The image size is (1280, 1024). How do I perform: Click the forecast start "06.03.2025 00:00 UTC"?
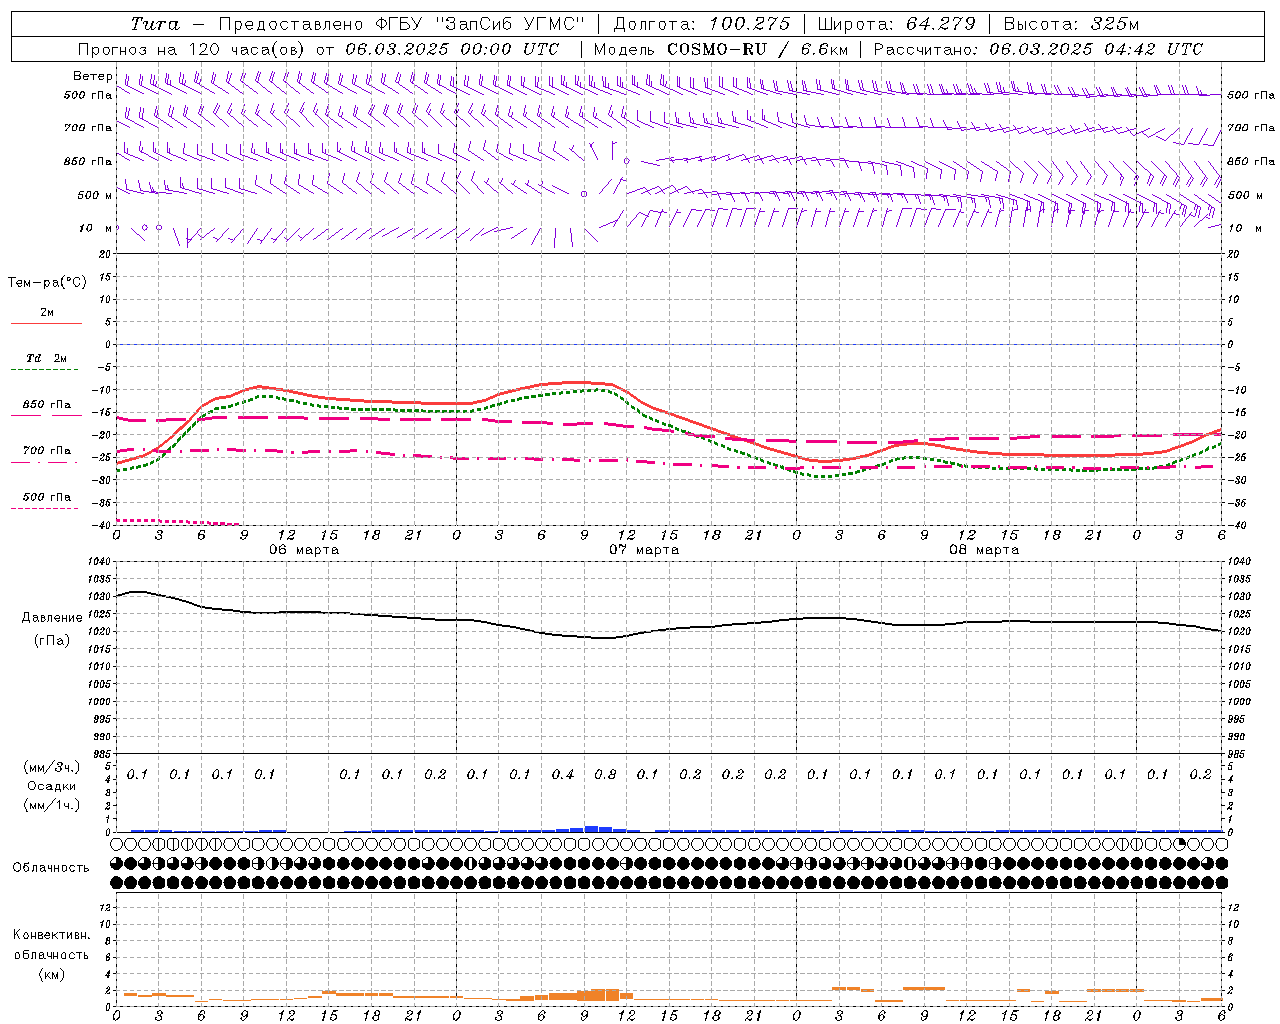tap(452, 49)
